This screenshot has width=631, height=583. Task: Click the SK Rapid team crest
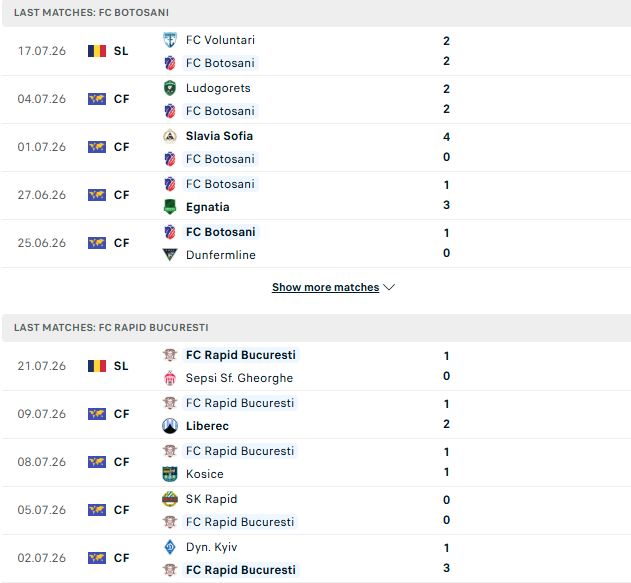(170, 499)
